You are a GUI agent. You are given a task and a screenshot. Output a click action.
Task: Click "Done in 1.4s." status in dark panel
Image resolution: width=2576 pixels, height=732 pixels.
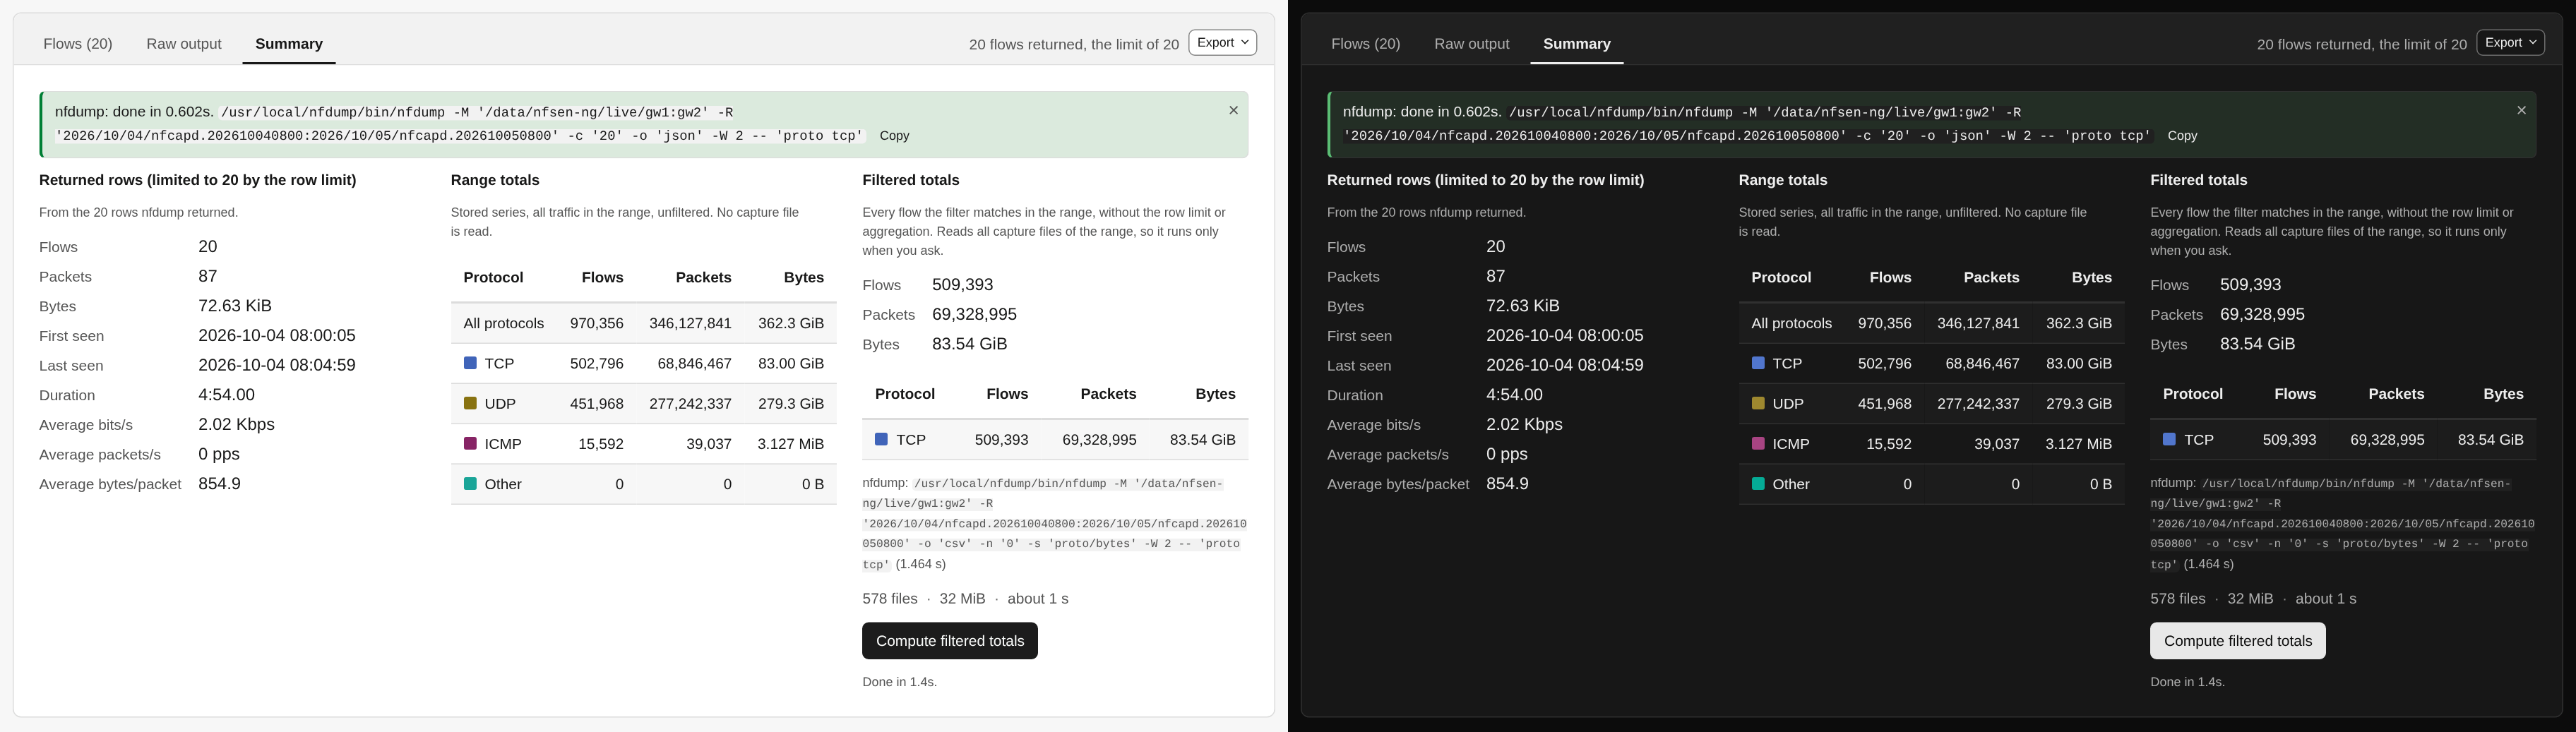2188,682
